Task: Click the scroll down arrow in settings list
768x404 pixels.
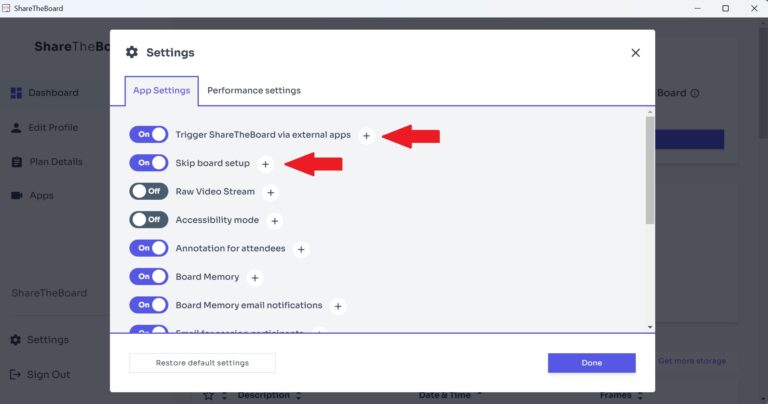Action: coord(650,327)
